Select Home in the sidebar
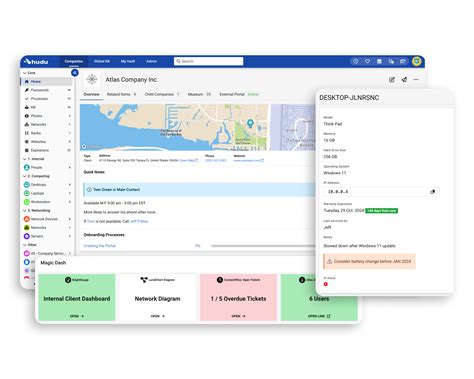 pos(46,81)
